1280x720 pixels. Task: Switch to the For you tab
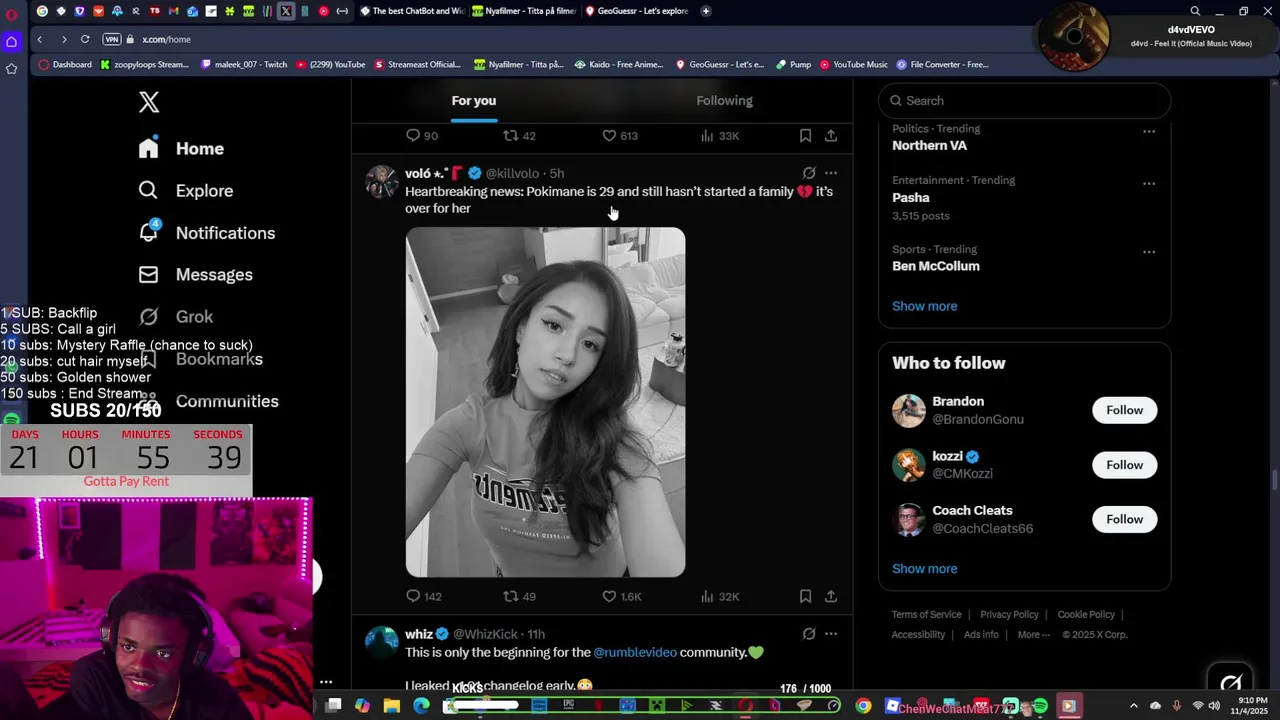[x=474, y=100]
